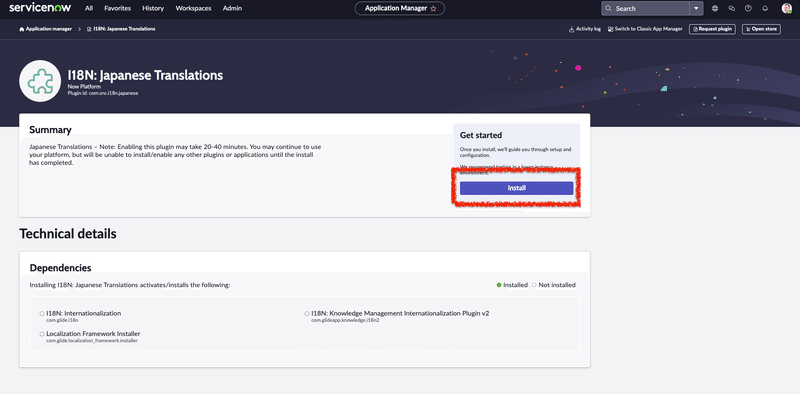Favorite Application Manager with the star icon
This screenshot has width=800, height=394.
(x=434, y=9)
